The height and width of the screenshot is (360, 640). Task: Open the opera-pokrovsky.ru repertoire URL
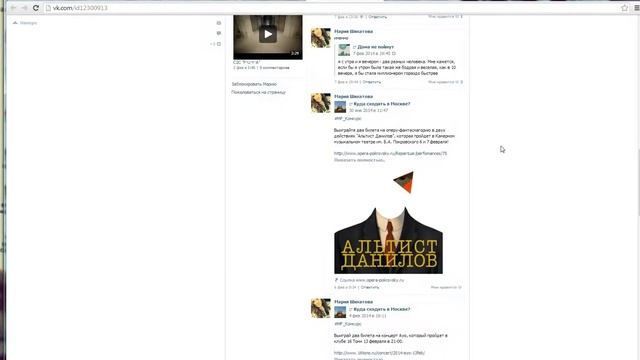coord(390,153)
